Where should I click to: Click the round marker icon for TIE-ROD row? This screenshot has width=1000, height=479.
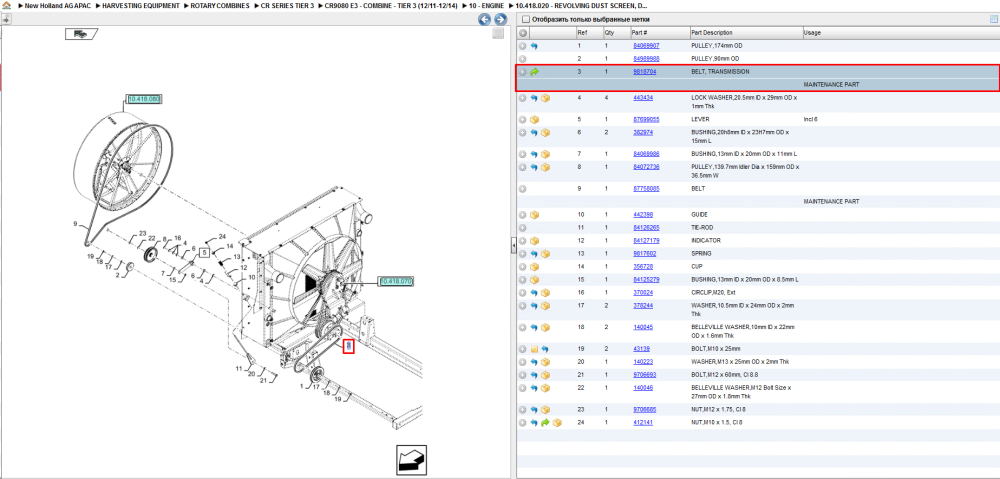coord(523,228)
